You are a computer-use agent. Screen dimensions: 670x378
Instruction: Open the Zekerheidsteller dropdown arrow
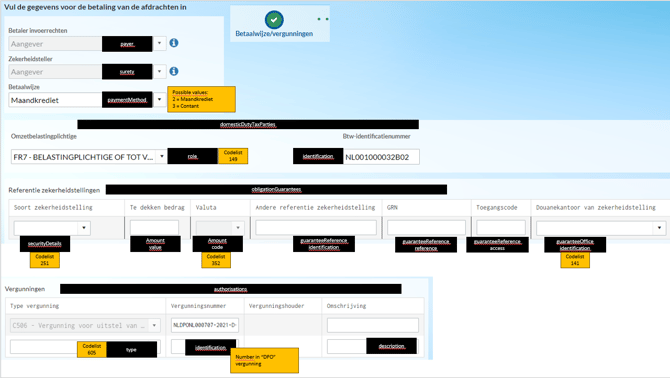point(159,71)
